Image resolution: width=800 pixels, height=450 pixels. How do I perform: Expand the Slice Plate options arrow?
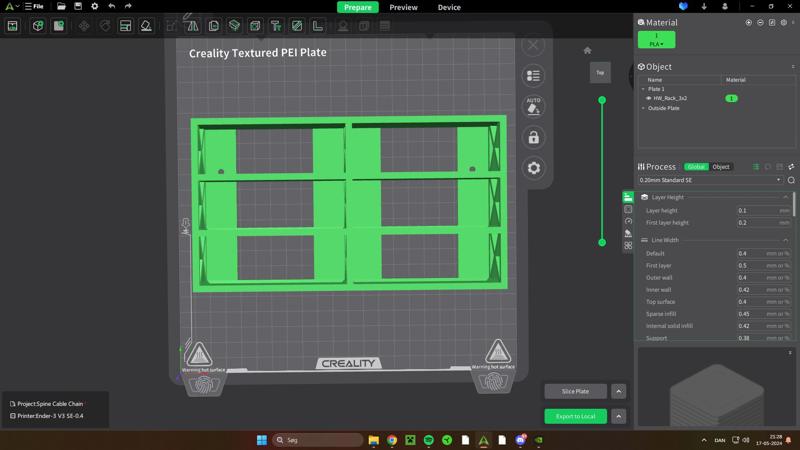(x=618, y=392)
